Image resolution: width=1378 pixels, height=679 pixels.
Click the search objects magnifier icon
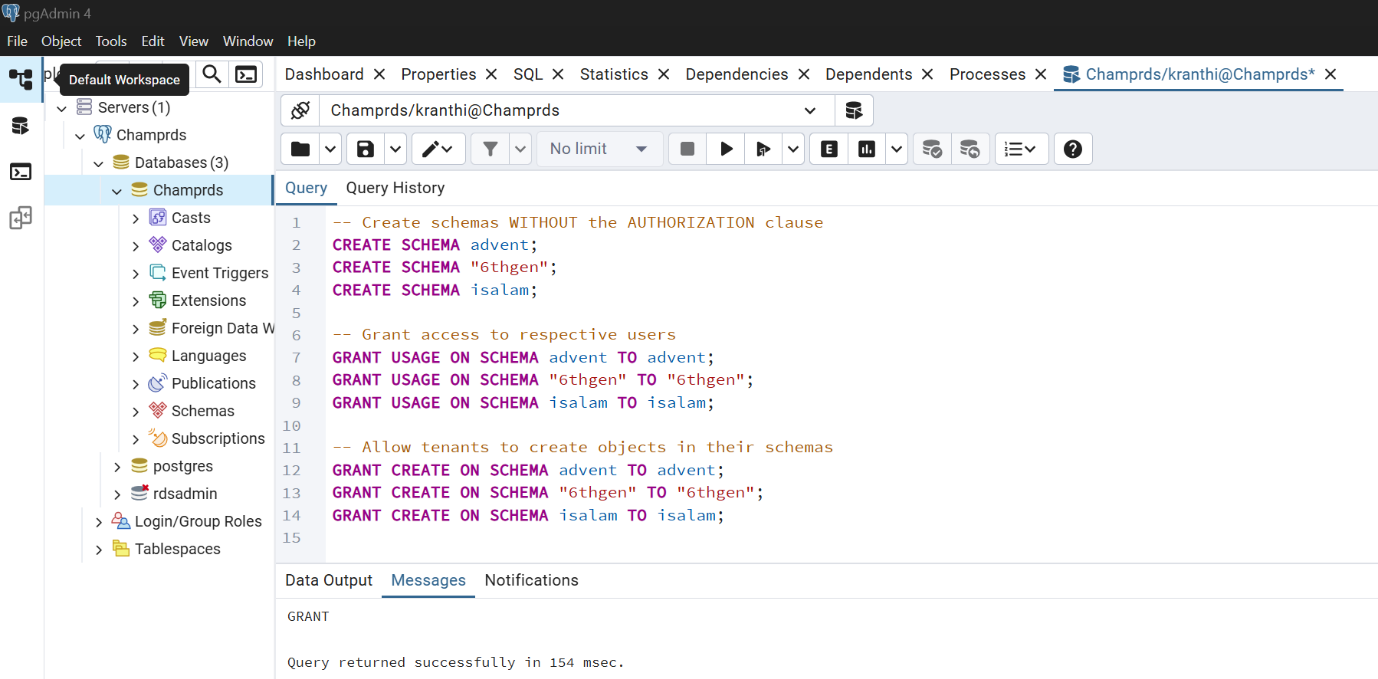212,74
